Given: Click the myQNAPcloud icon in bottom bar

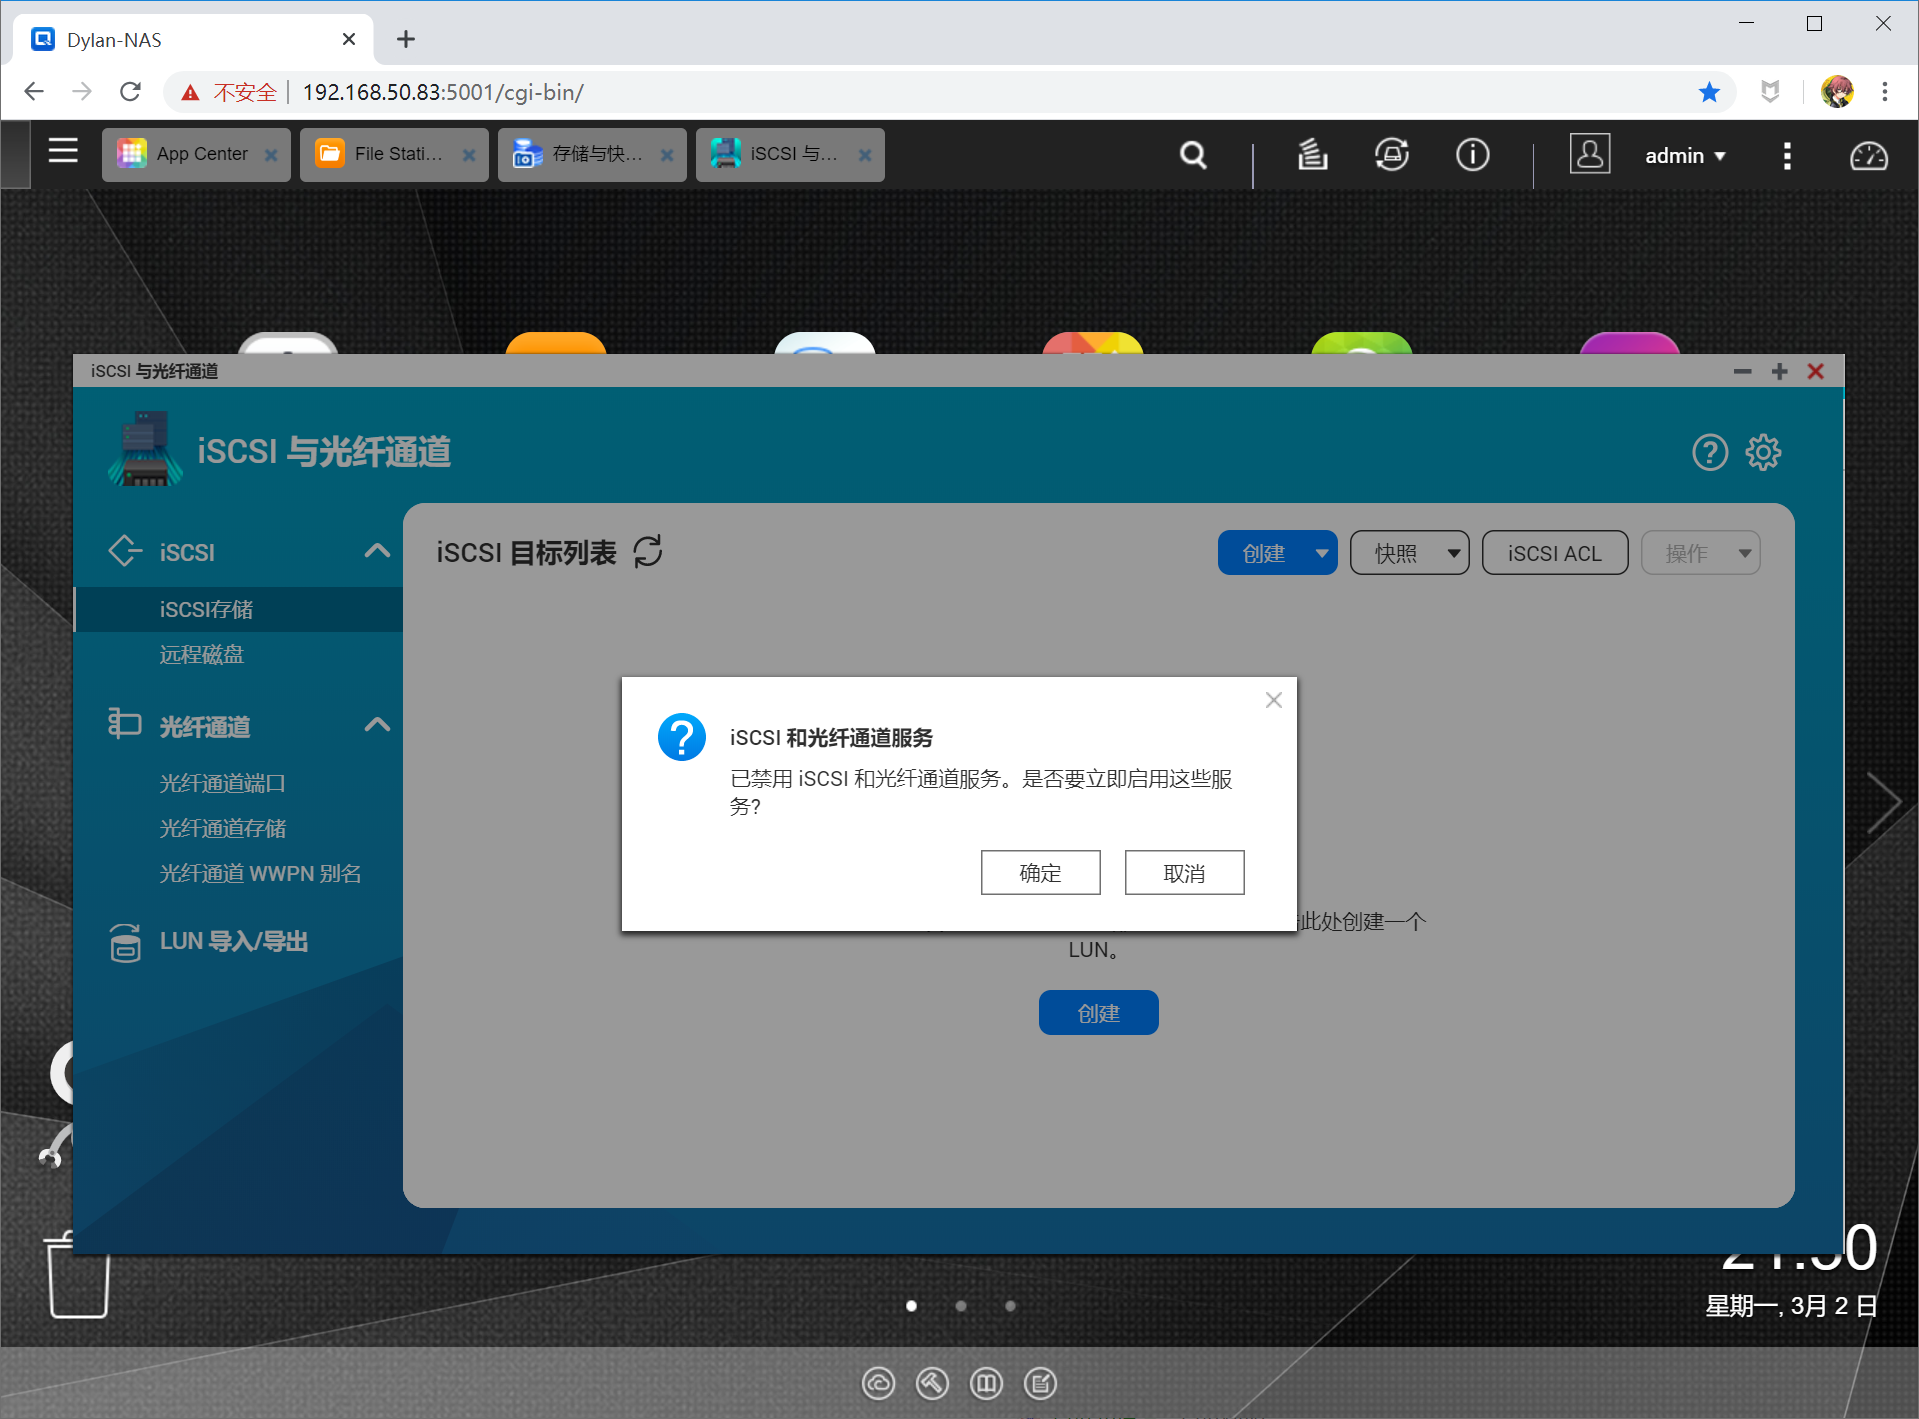Looking at the screenshot, I should pos(878,1384).
